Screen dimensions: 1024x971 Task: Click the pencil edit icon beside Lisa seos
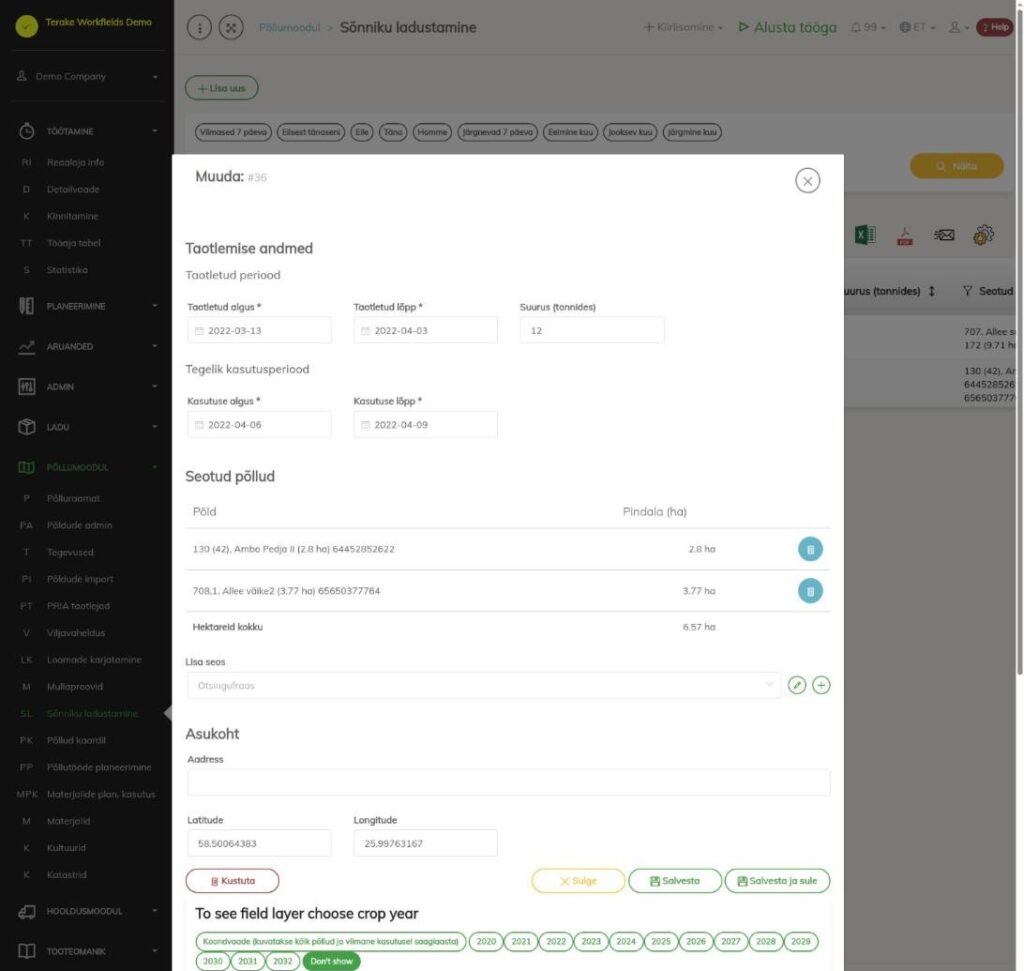tap(797, 685)
